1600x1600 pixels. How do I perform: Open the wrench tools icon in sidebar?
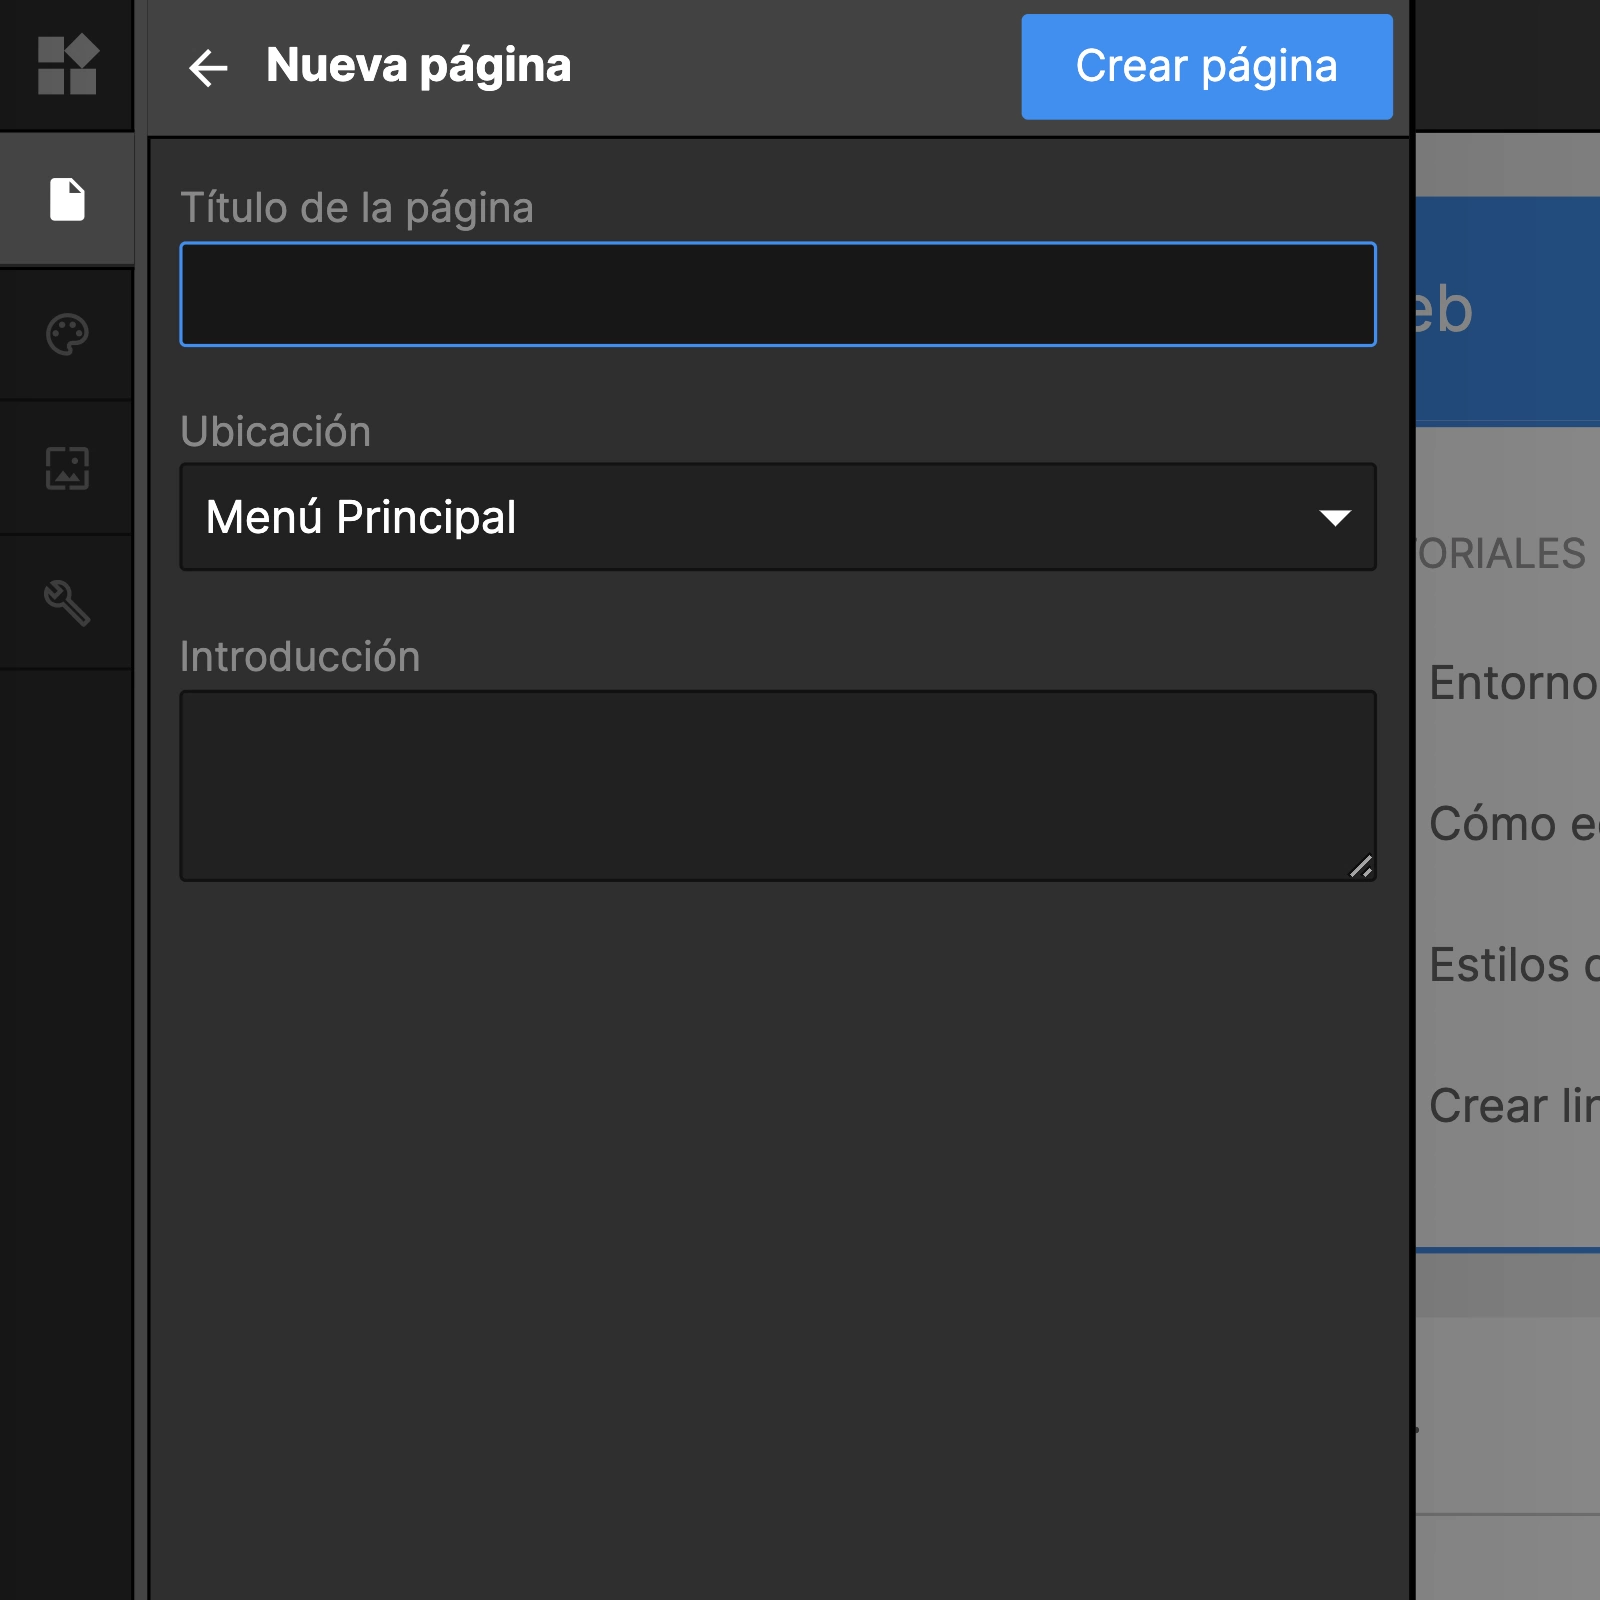[67, 603]
